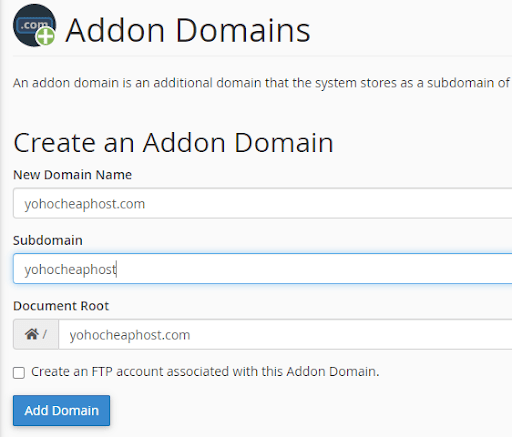The height and width of the screenshot is (437, 512).
Task: Click the Addon Domains .com icon
Action: (34, 25)
